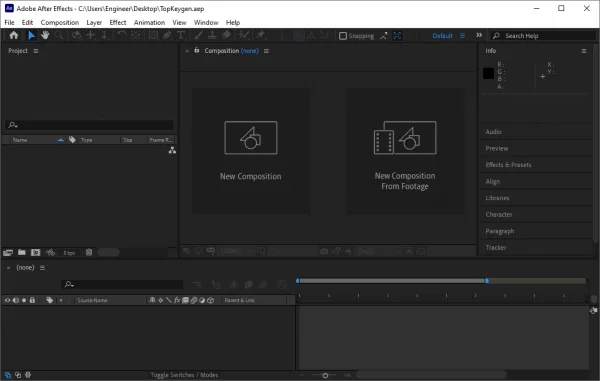Click the motion blur switch column header

point(194,300)
